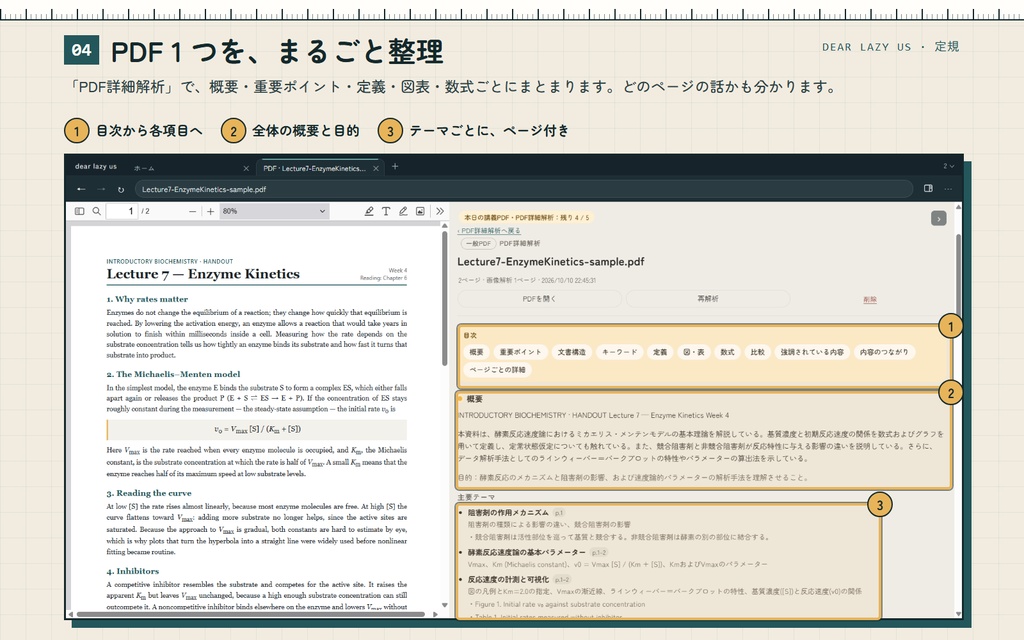Open the window count dropdown showing 2
Viewport: 1024px width, 640px height.
pyautogui.click(x=948, y=166)
